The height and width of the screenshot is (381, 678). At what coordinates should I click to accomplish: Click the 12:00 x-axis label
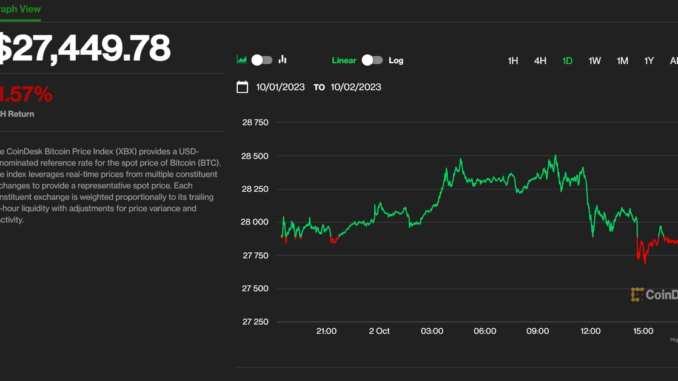click(590, 331)
